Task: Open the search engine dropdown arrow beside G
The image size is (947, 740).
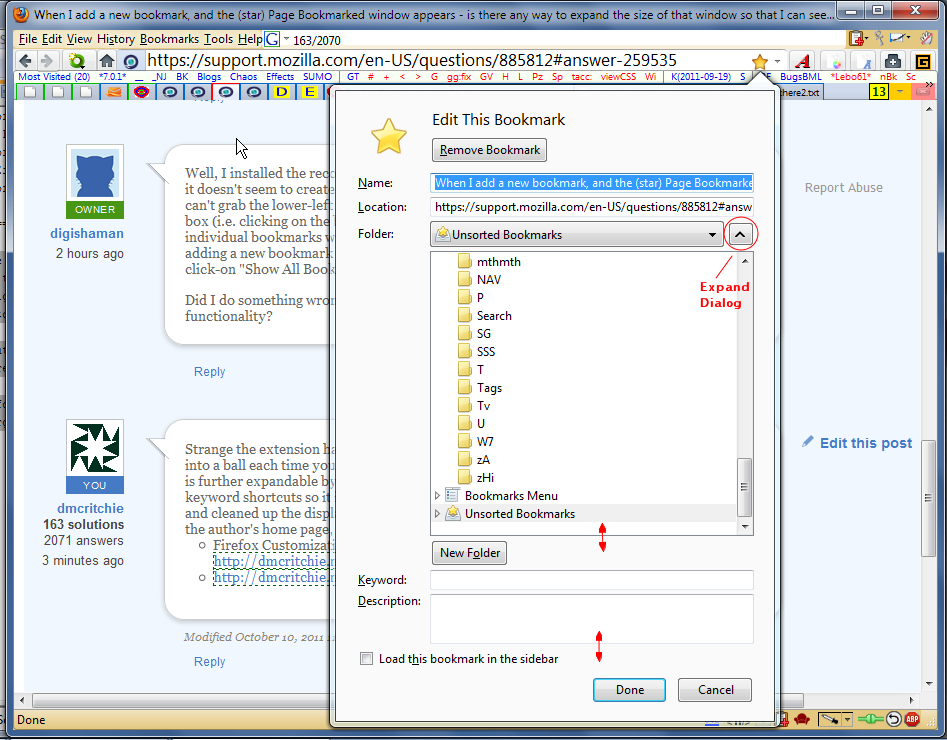Action: click(286, 39)
